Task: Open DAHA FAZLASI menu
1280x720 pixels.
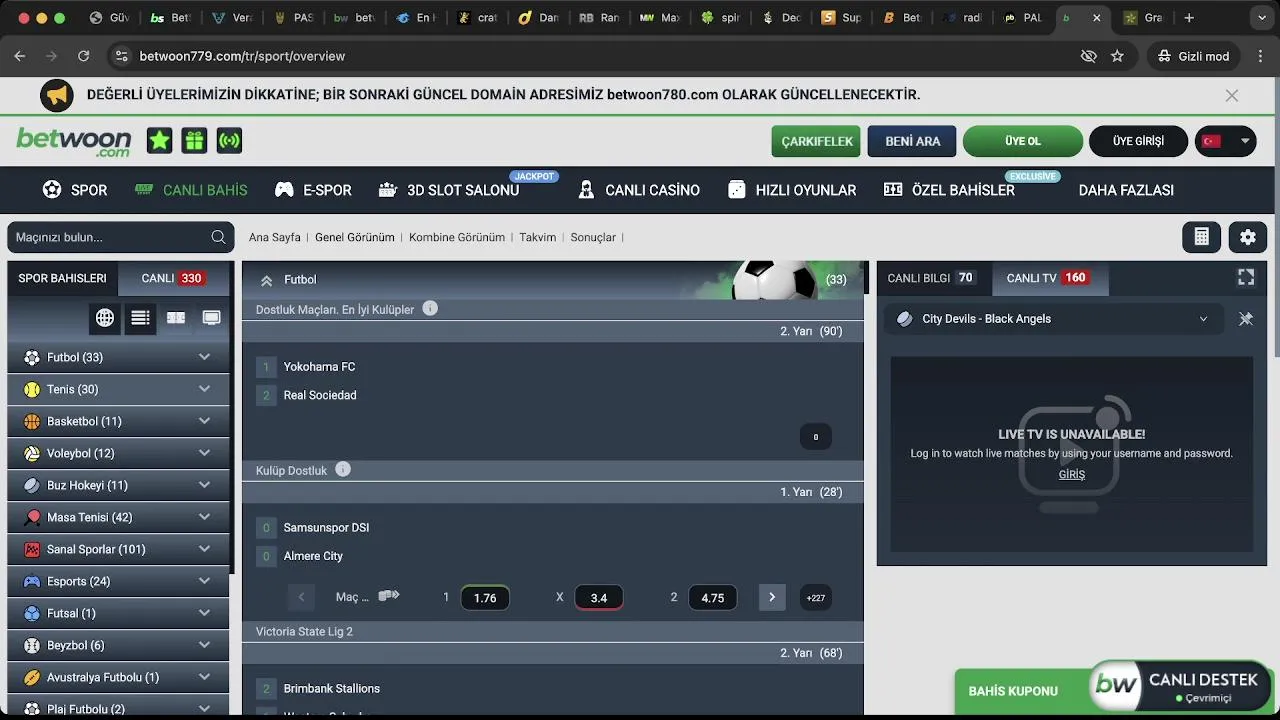Action: pyautogui.click(x=1126, y=190)
